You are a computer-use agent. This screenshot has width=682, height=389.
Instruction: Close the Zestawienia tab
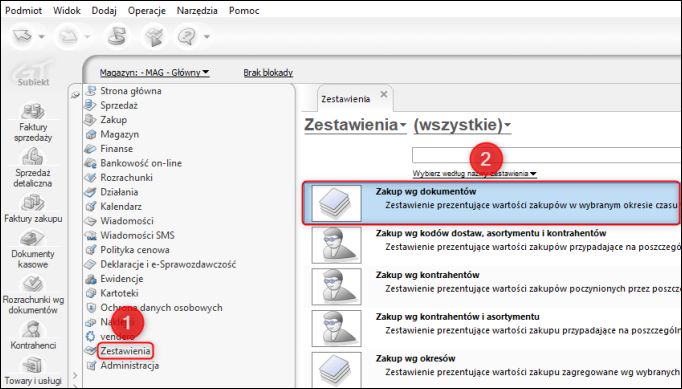(384, 94)
